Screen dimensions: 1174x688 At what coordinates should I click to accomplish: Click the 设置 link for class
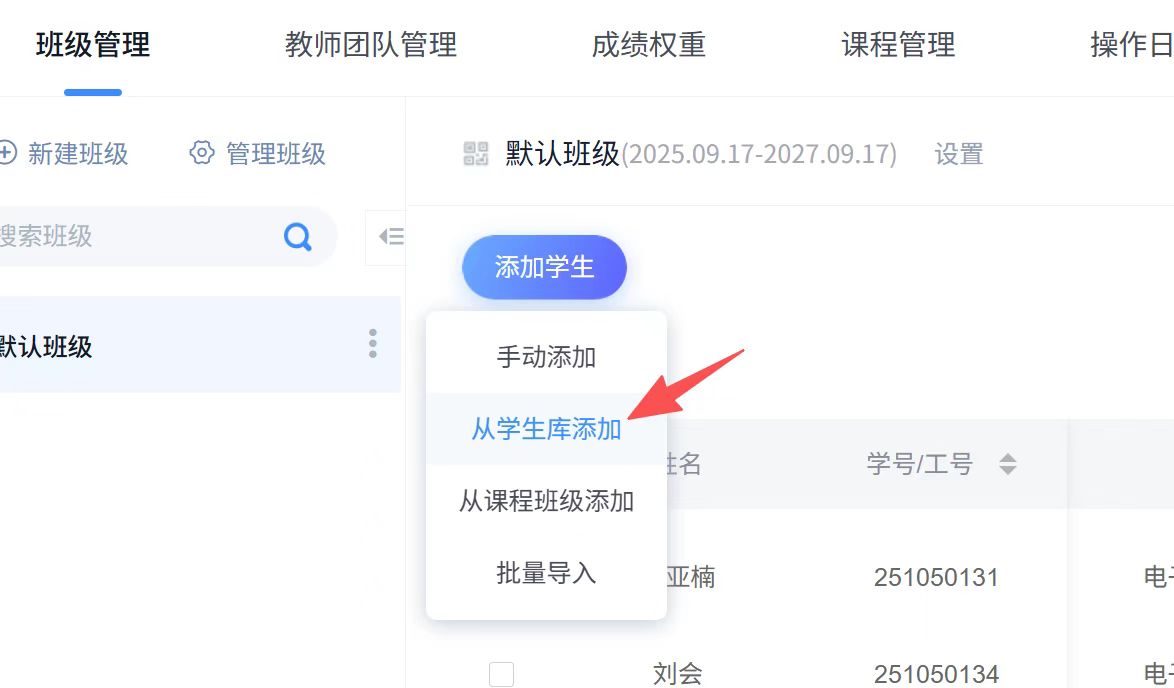tap(959, 154)
